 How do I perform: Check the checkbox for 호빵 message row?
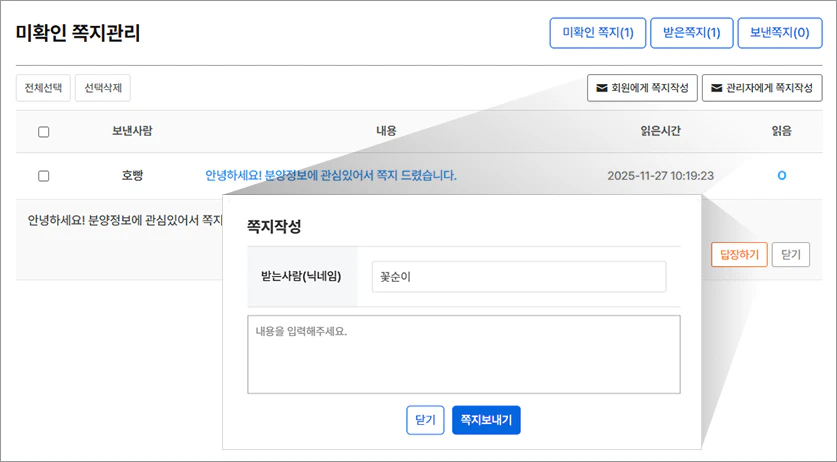coord(44,176)
